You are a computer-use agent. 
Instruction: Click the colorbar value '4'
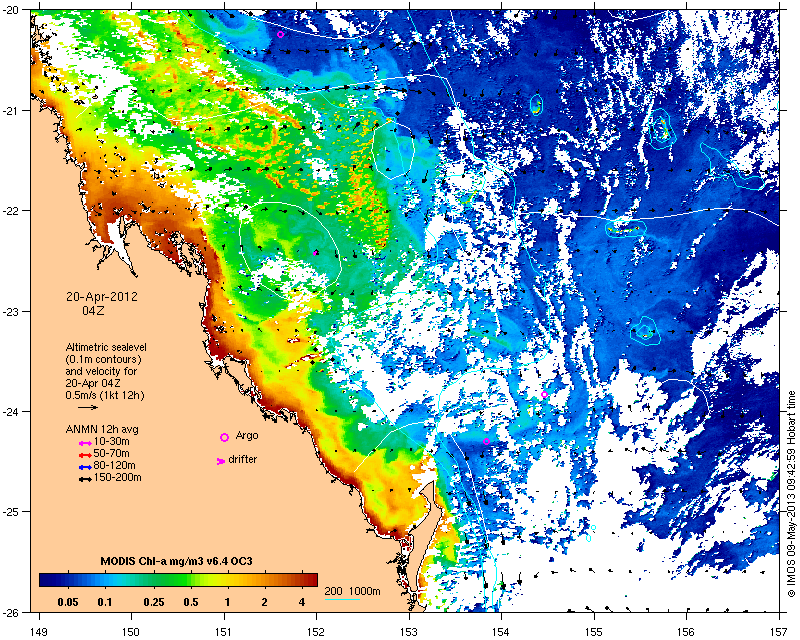pyautogui.click(x=302, y=602)
